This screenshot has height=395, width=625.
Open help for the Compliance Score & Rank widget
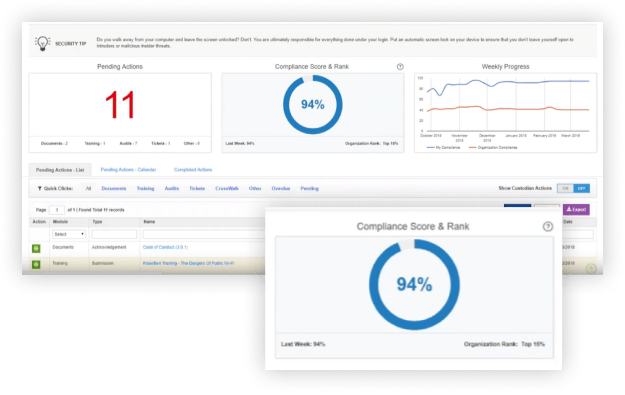pos(400,67)
